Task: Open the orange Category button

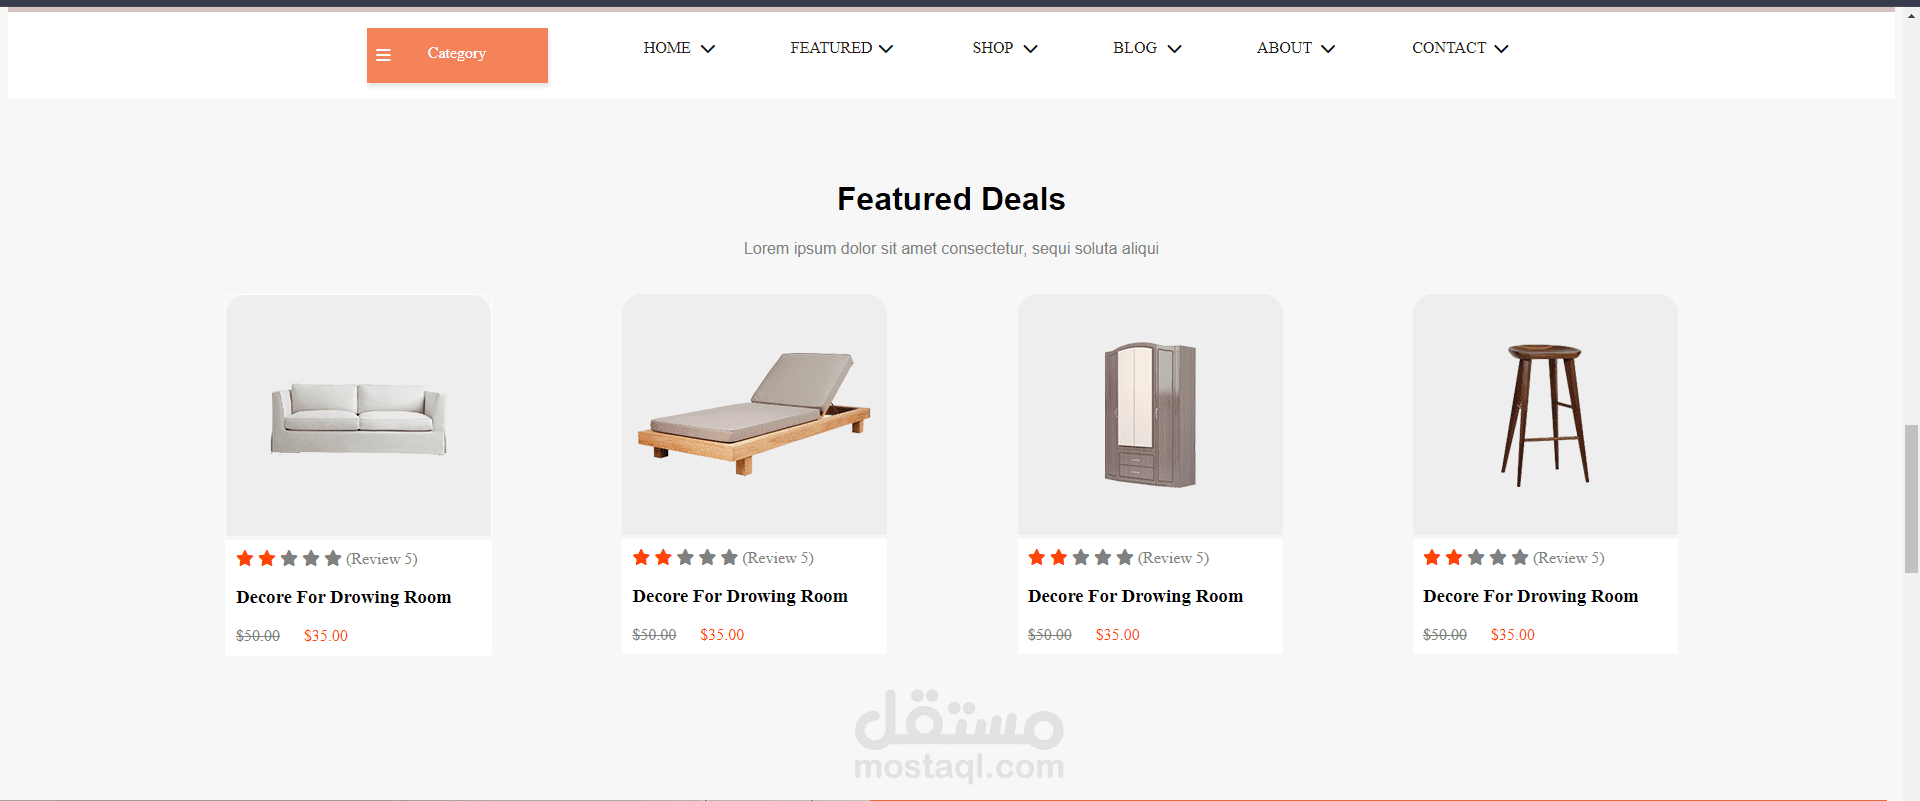Action: [457, 55]
